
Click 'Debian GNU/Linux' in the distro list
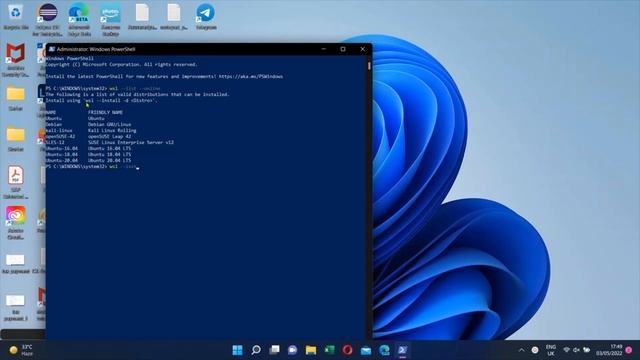tap(109, 124)
